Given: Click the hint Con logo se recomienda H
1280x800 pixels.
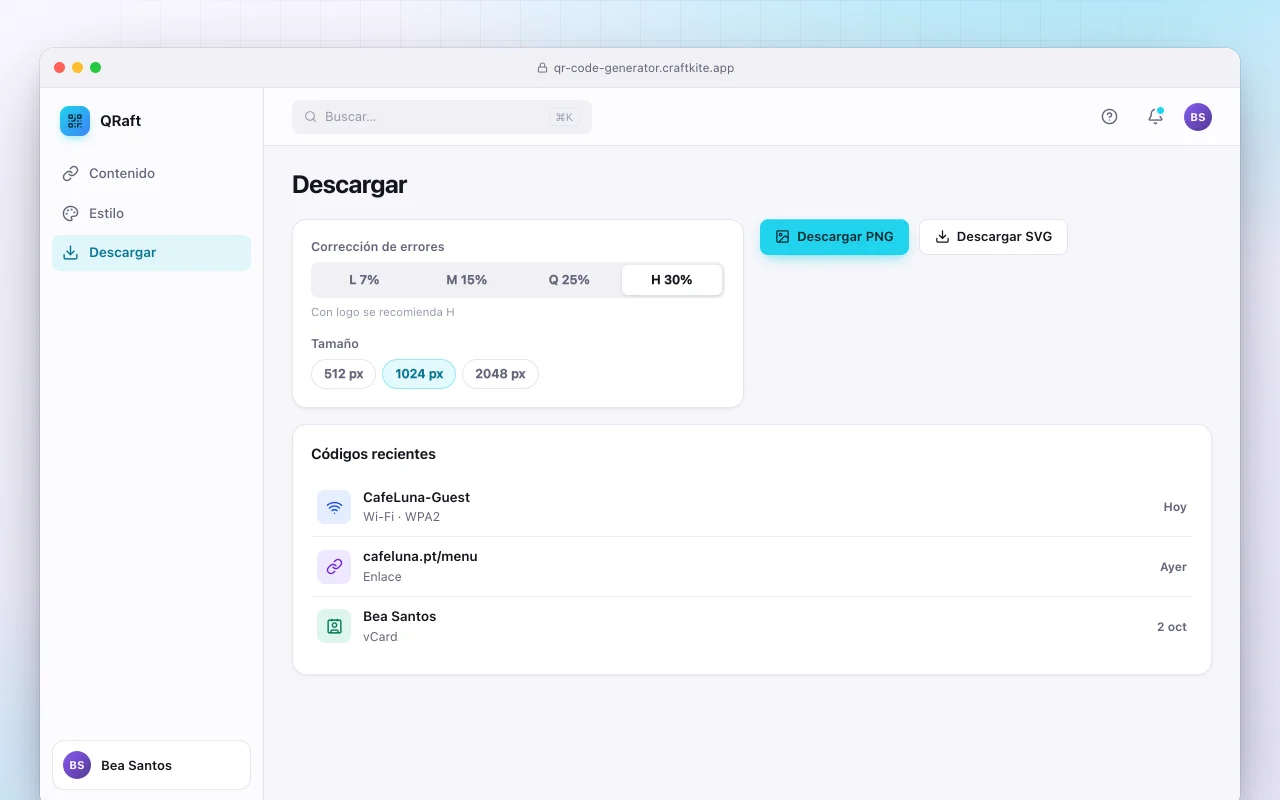Looking at the screenshot, I should pyautogui.click(x=383, y=312).
